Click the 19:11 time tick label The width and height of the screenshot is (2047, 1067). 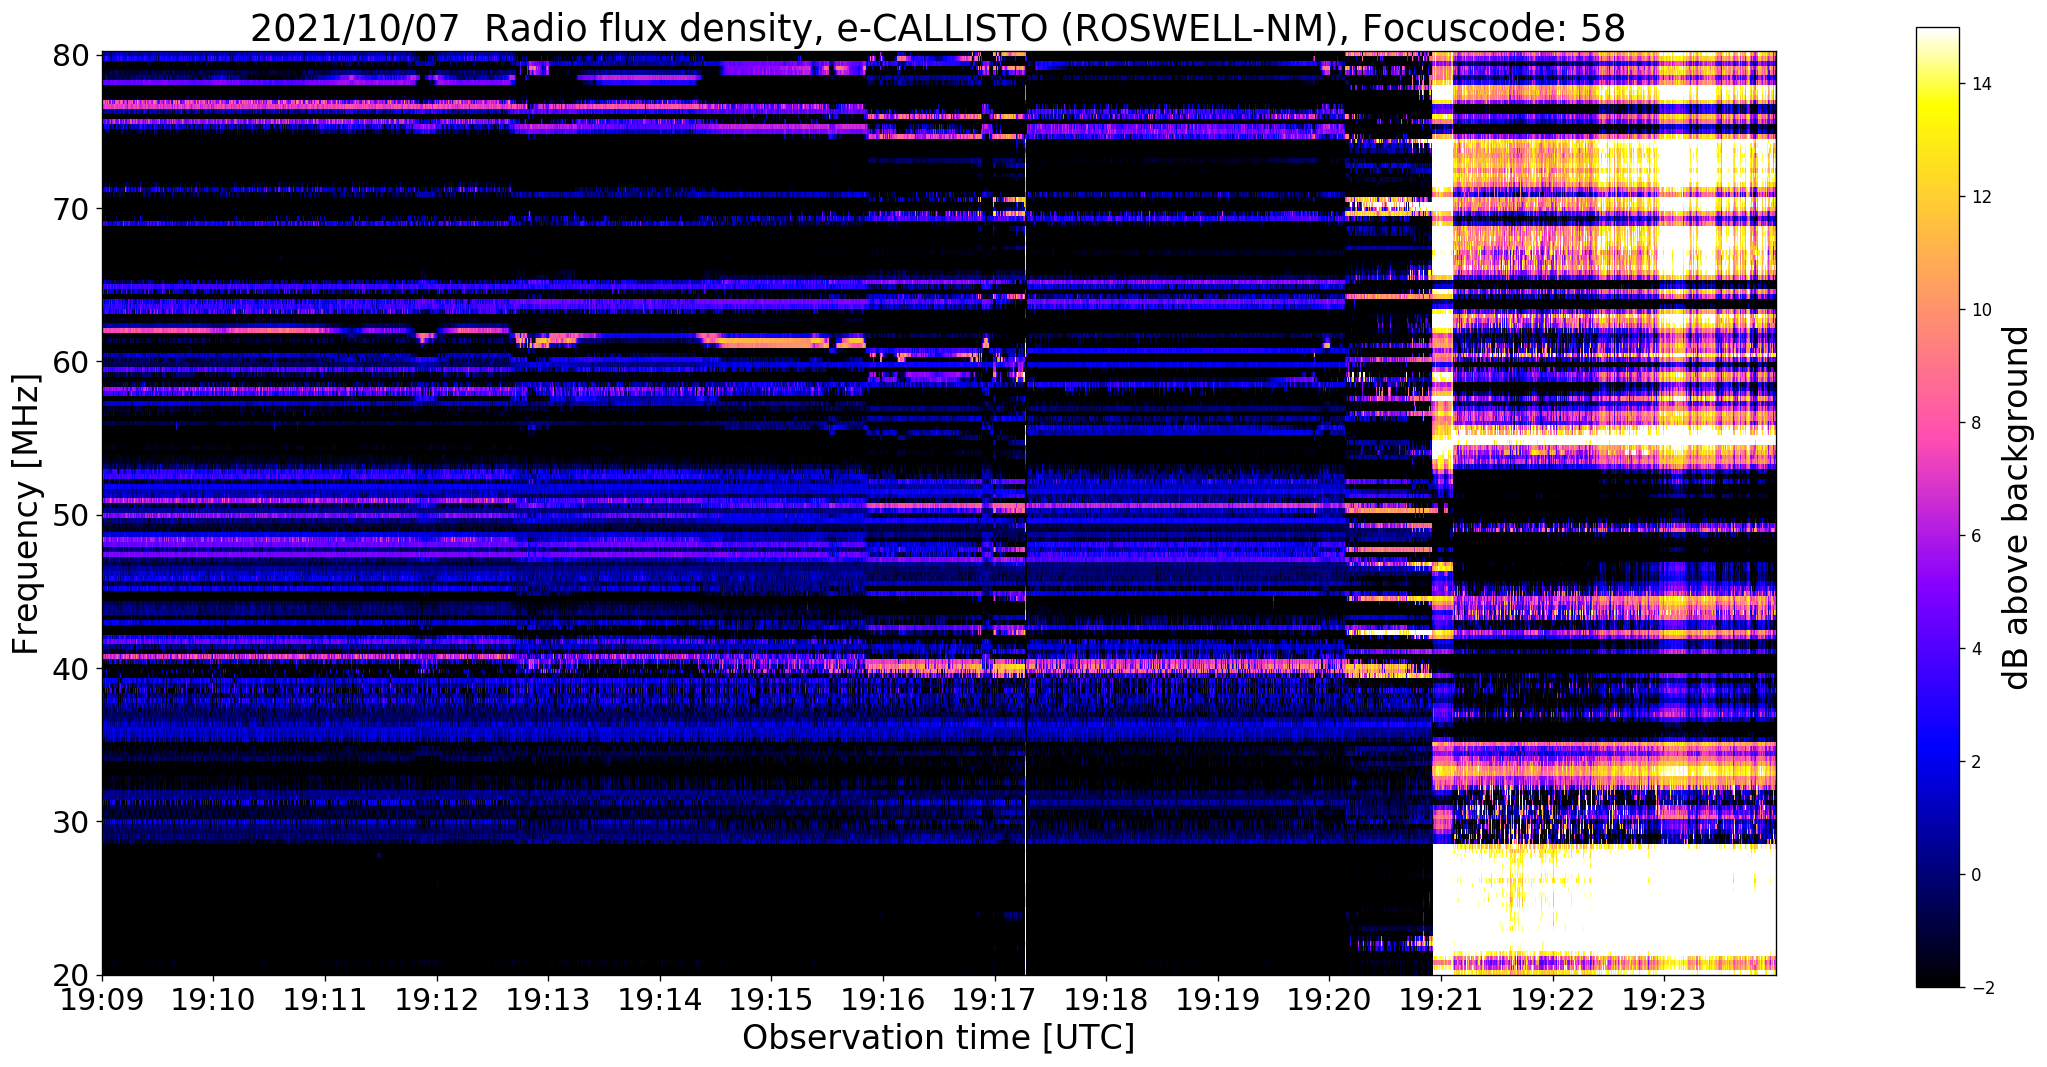(x=325, y=999)
